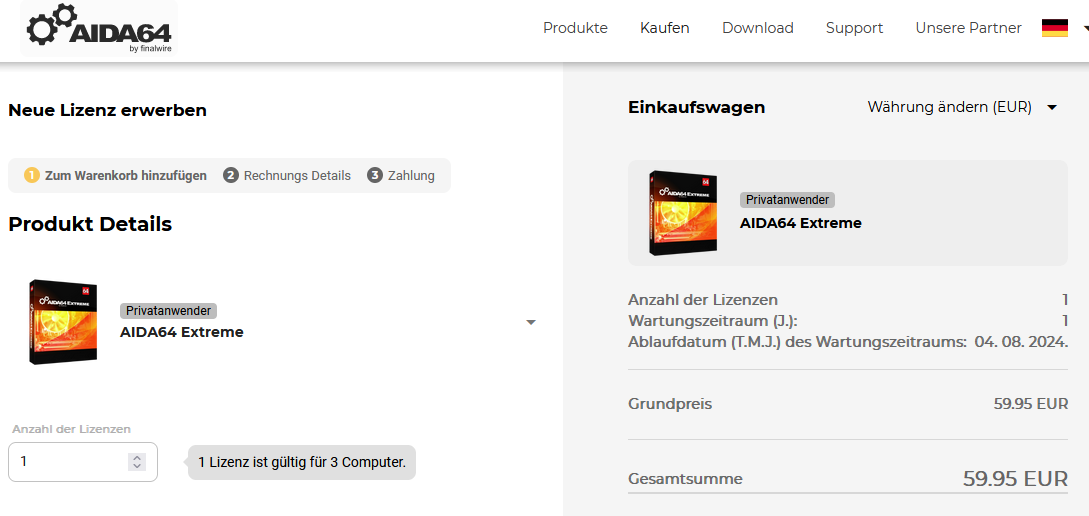Click AIDA64 Extreme name in Produkt Details

[x=182, y=332]
